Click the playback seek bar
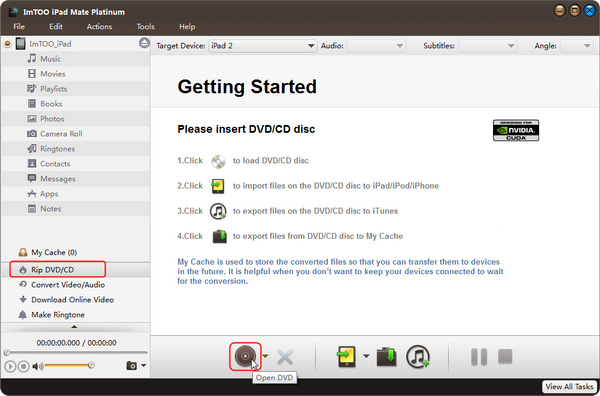 75,352
